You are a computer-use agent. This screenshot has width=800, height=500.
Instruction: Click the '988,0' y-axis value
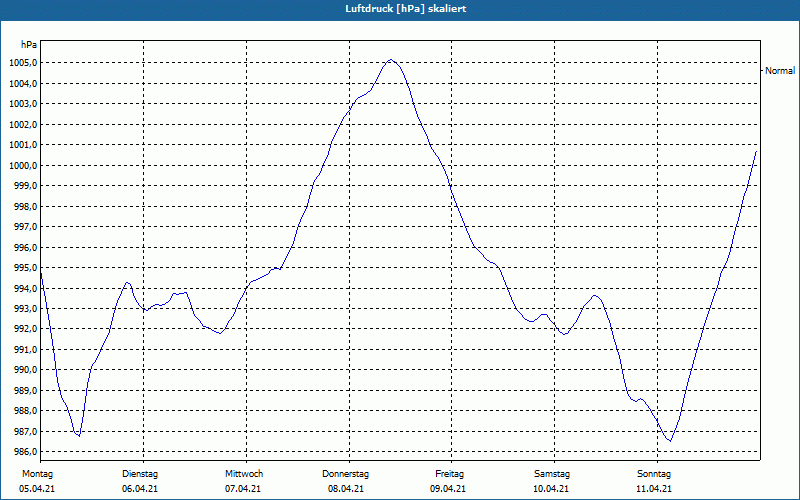pos(26,411)
